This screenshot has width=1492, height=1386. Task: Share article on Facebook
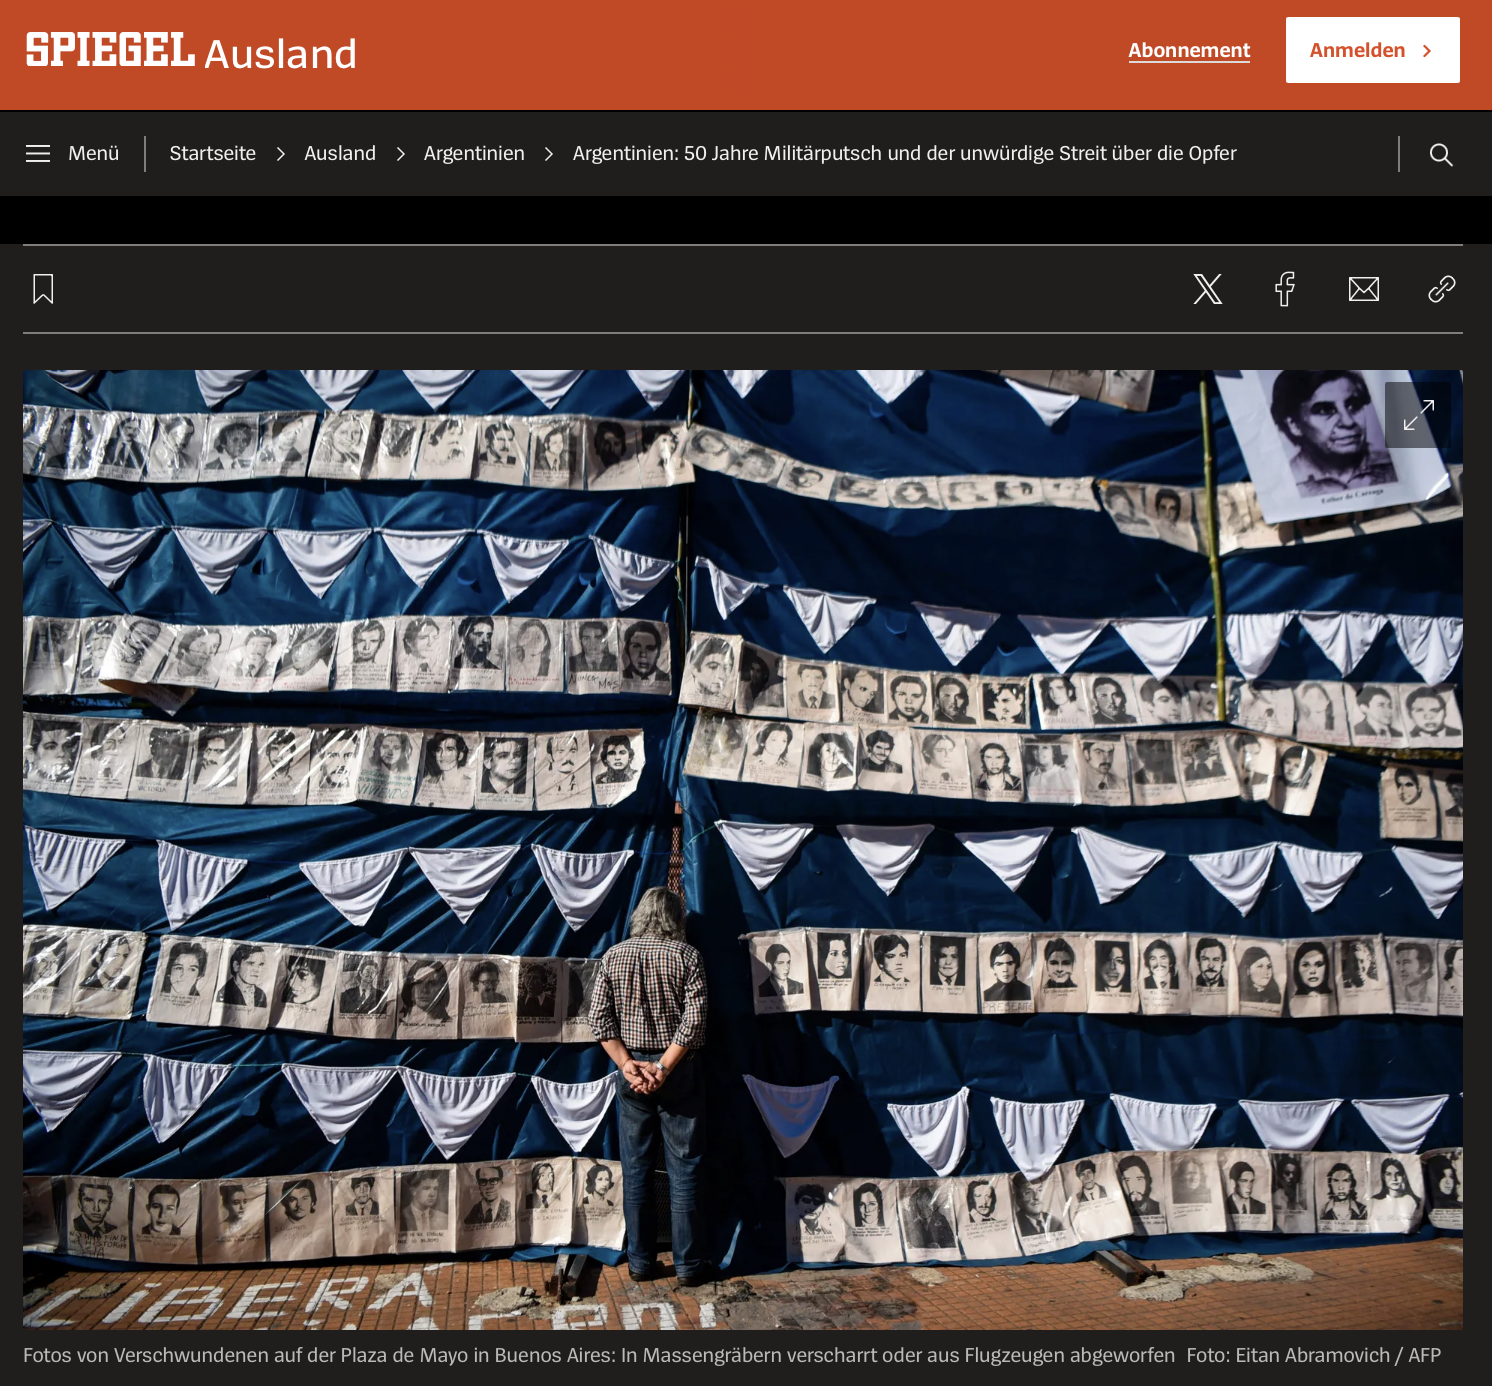coord(1285,289)
